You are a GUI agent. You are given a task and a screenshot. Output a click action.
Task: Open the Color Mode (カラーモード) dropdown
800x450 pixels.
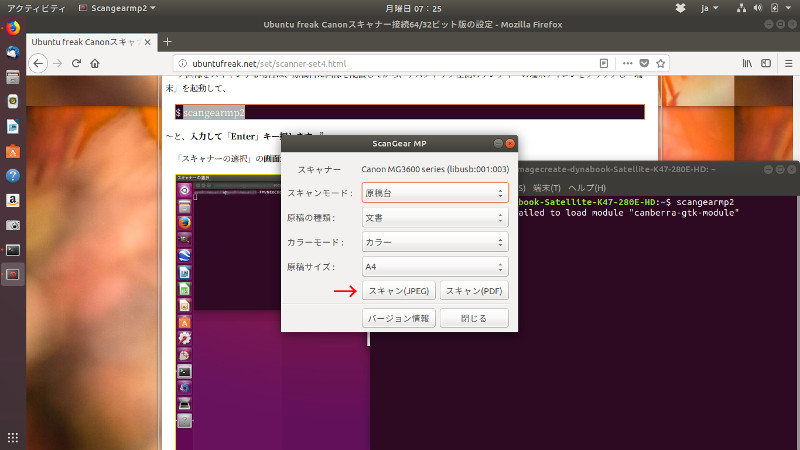point(435,242)
